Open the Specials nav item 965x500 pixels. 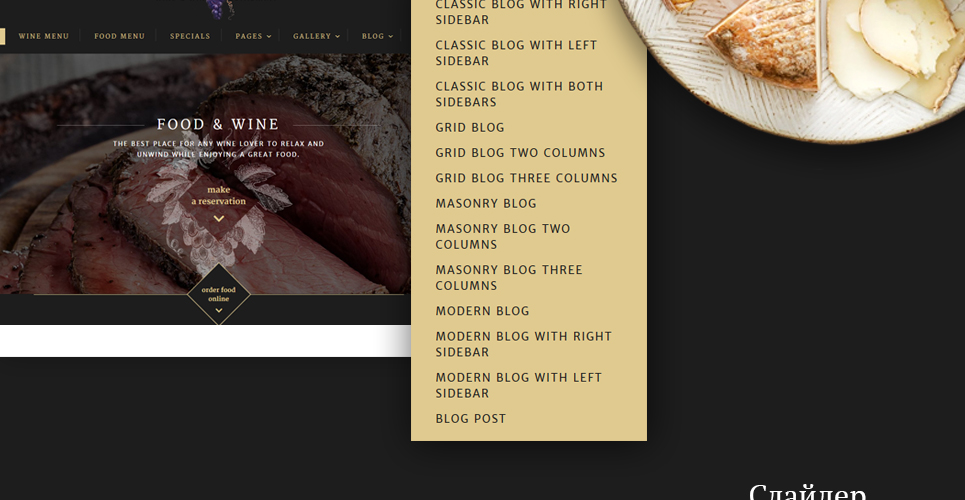[190, 36]
